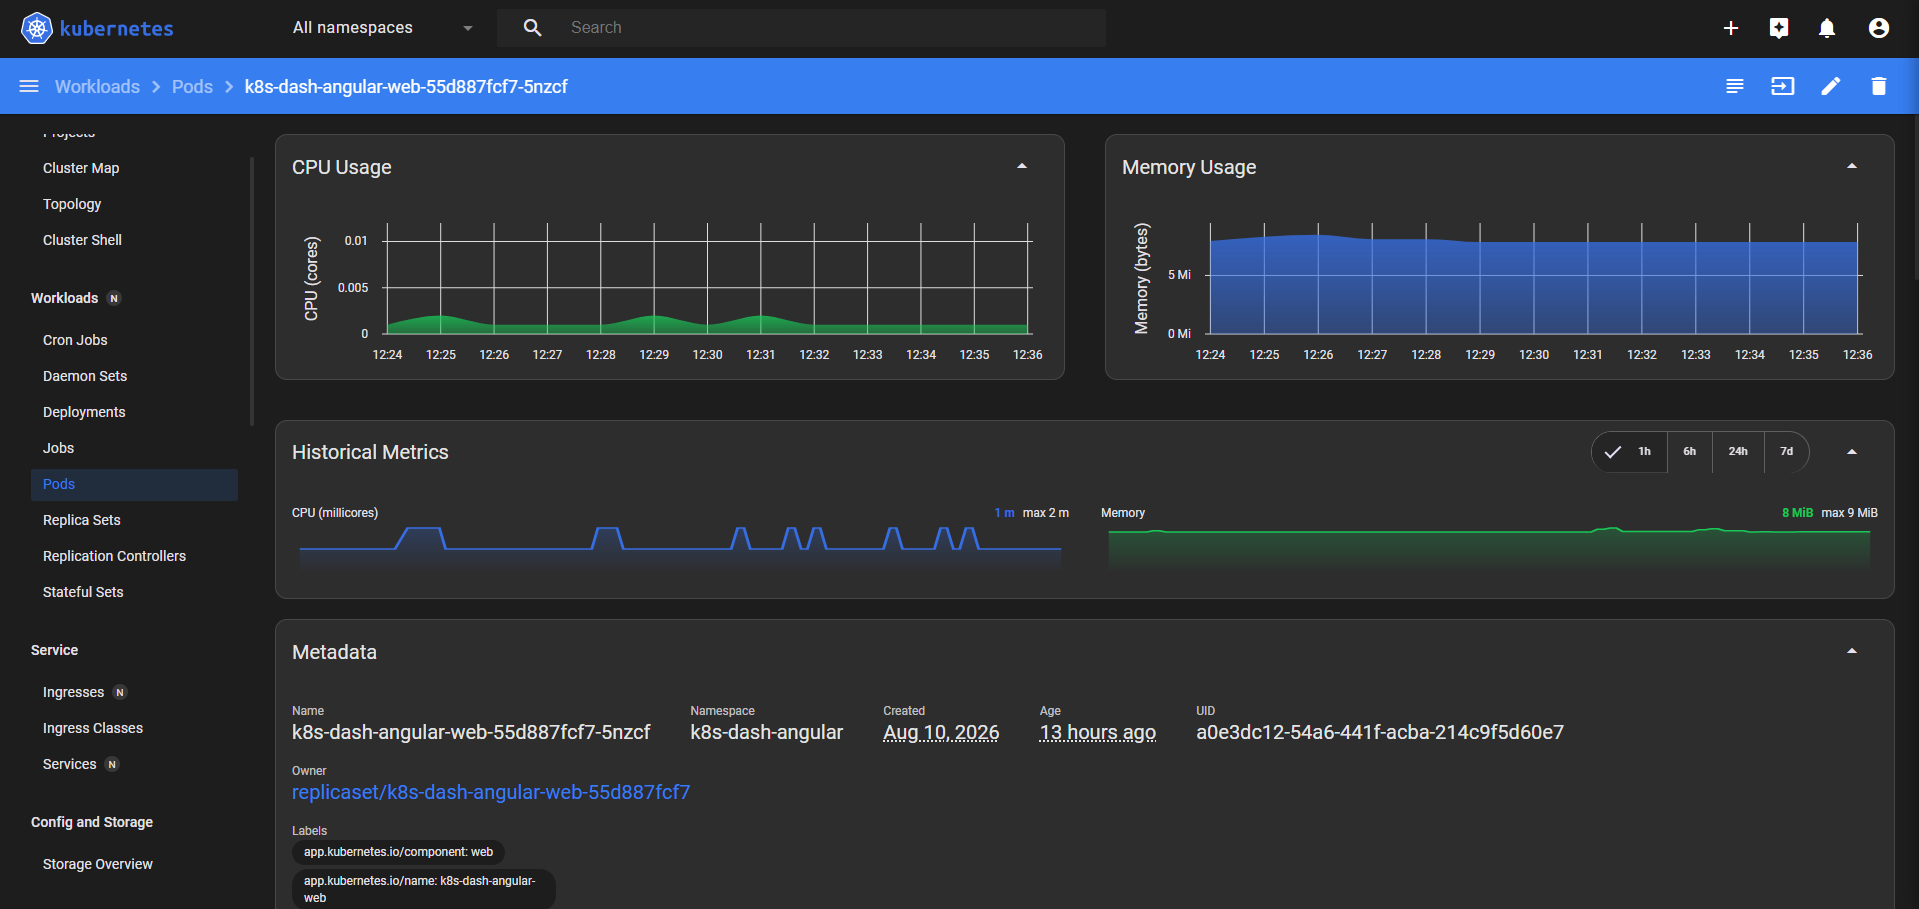Open Daemon Sets in sidebar

tap(85, 376)
